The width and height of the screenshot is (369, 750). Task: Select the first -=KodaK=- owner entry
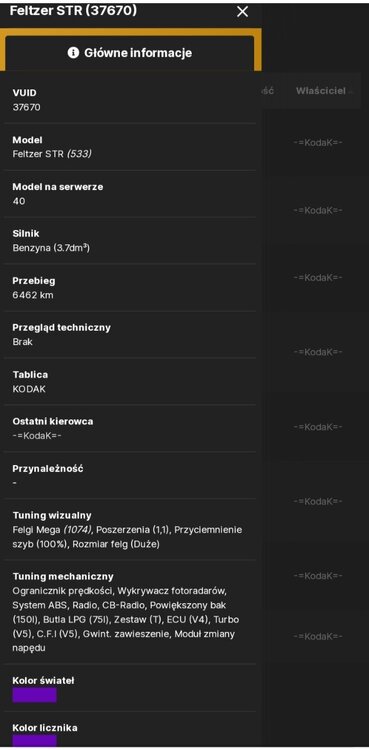coord(318,142)
